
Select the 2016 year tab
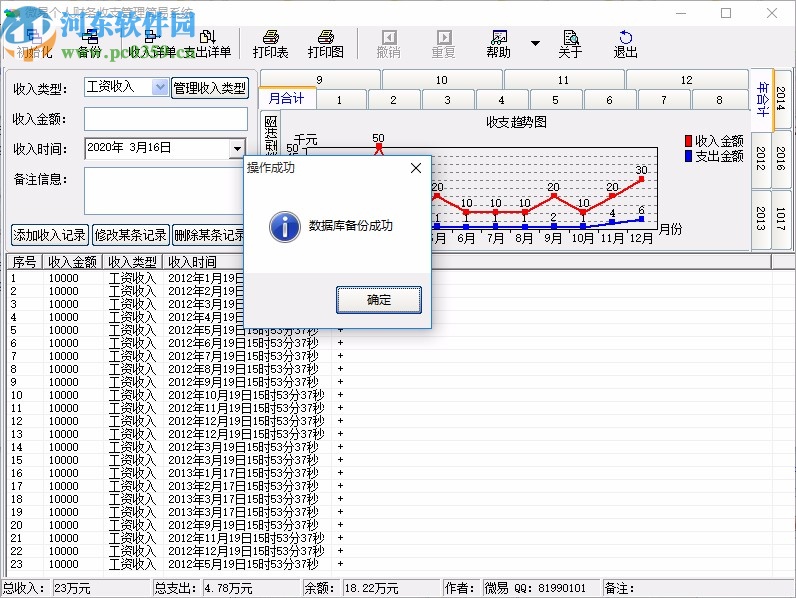[781, 158]
